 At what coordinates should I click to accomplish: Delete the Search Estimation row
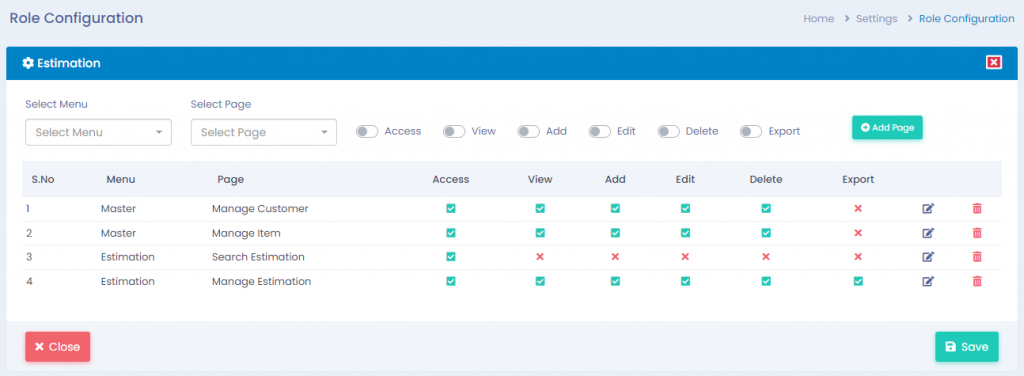[977, 257]
